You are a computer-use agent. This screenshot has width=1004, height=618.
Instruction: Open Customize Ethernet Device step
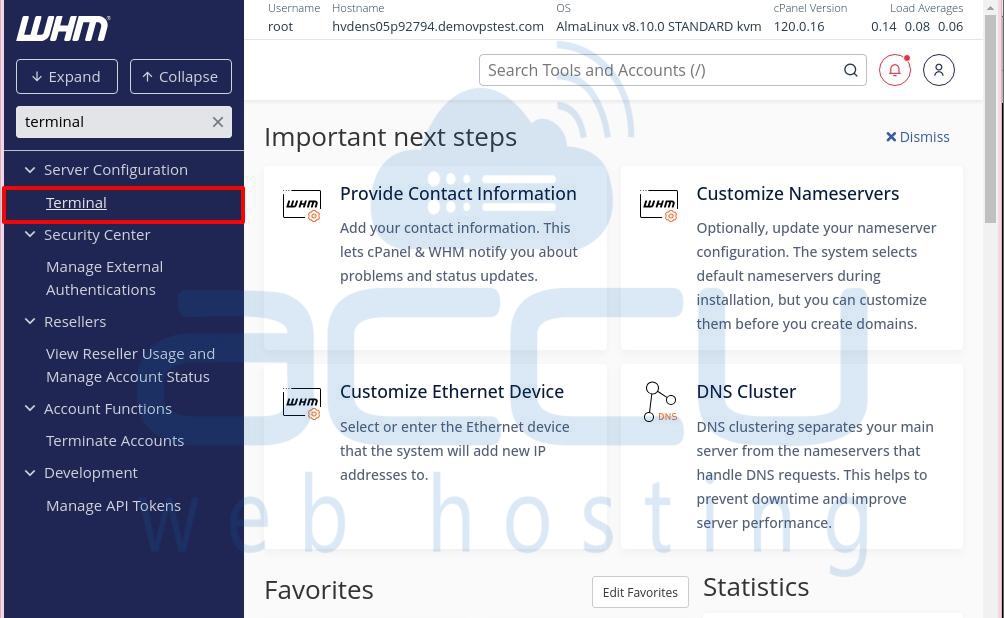(x=452, y=392)
